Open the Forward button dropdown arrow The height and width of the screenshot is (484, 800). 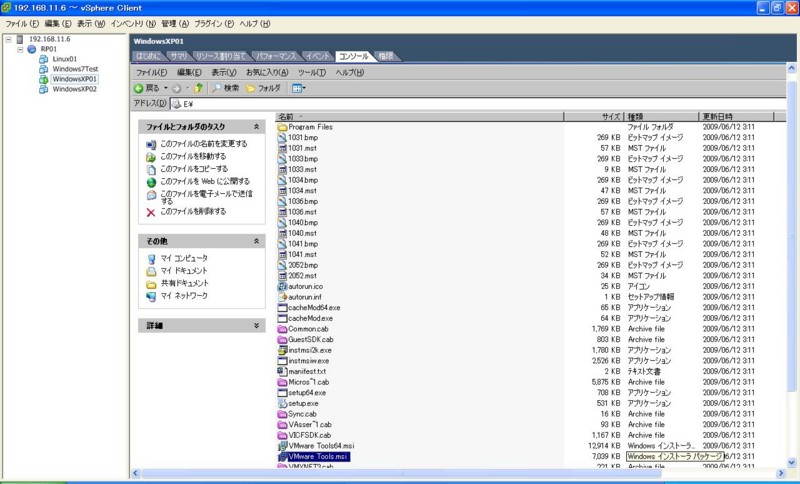coord(187,88)
